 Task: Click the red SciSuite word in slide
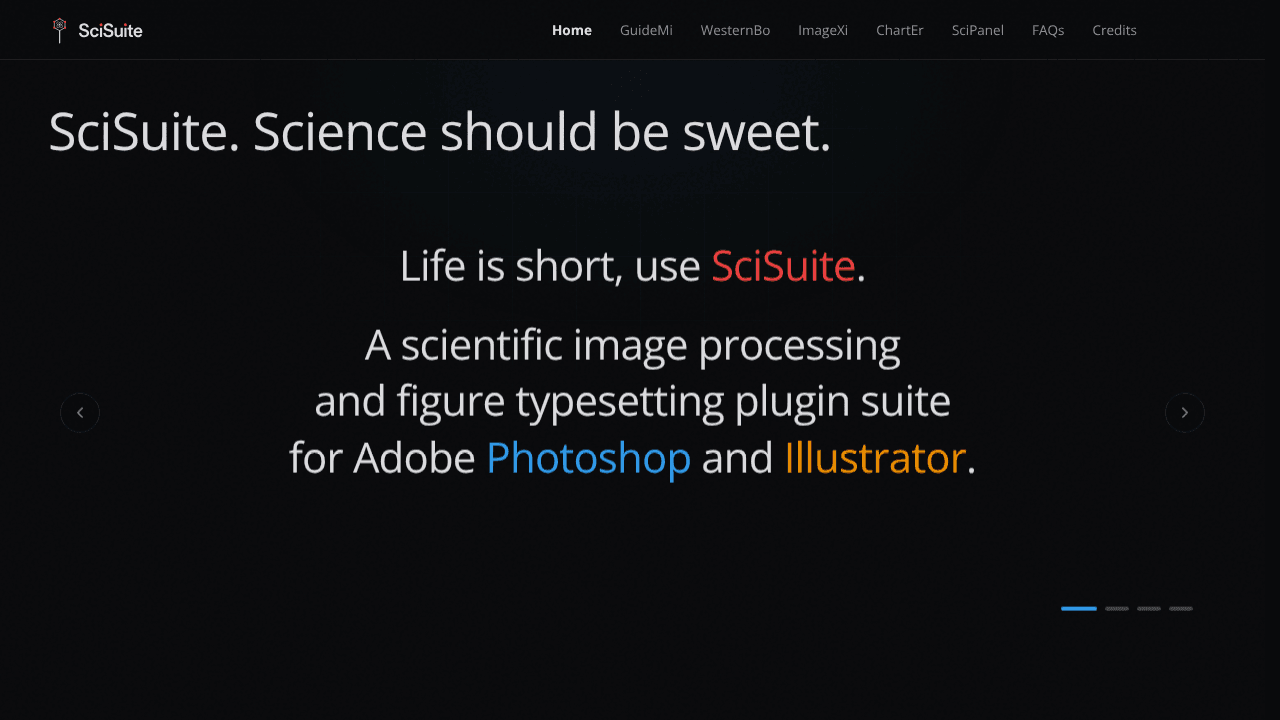coord(783,266)
